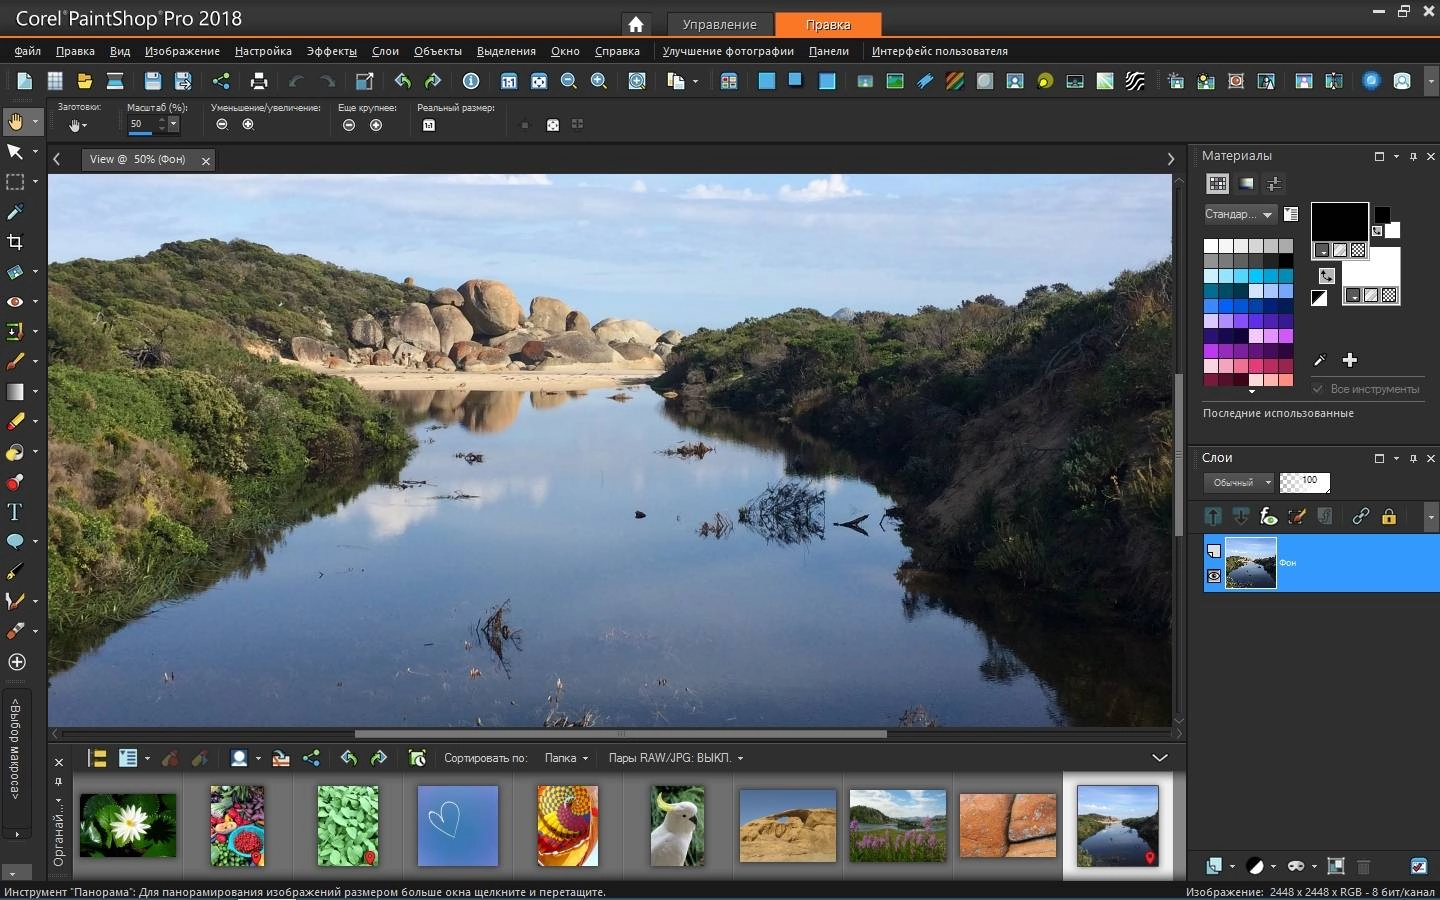
Task: Switch Materials to sliders view
Action: 1274,184
